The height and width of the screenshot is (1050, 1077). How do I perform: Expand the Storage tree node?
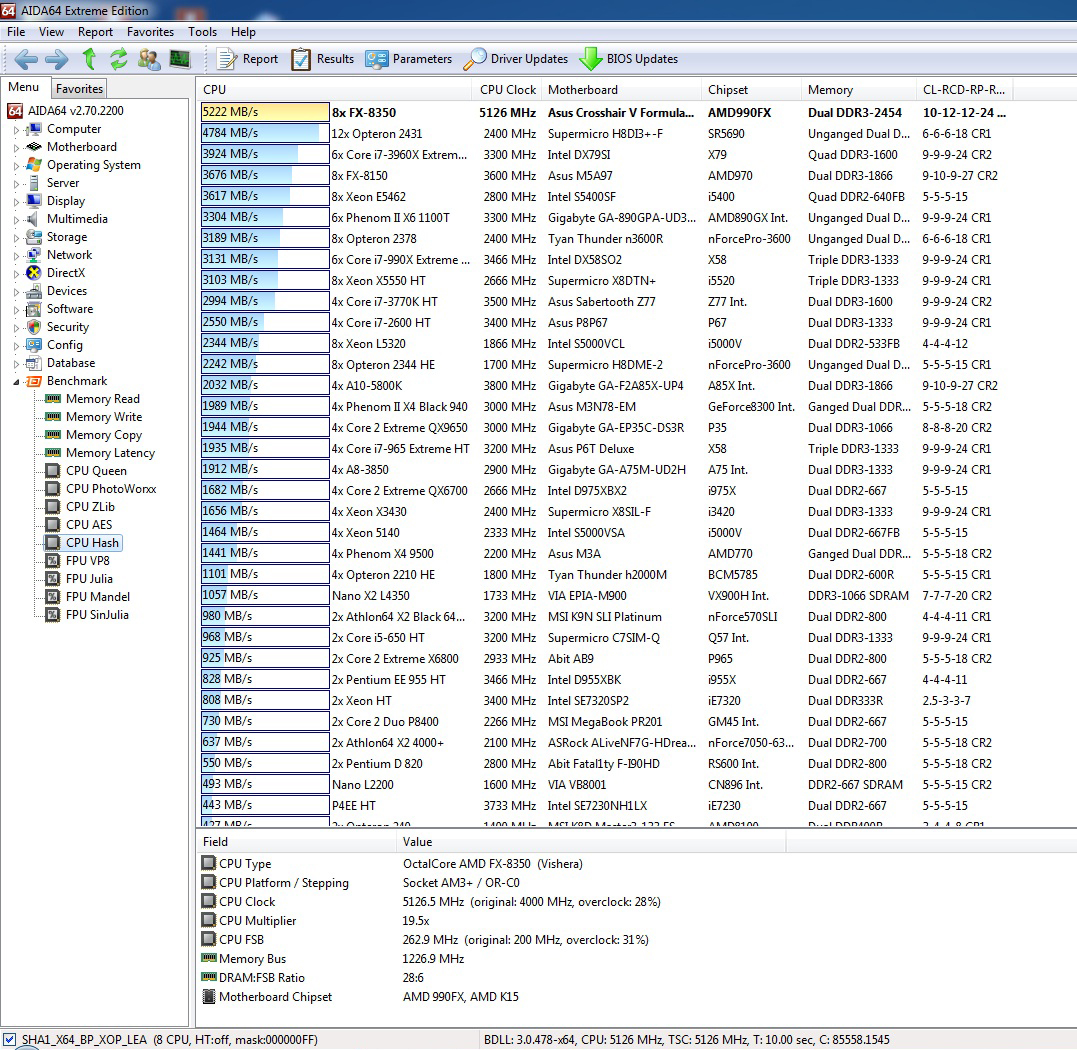[x=16, y=237]
